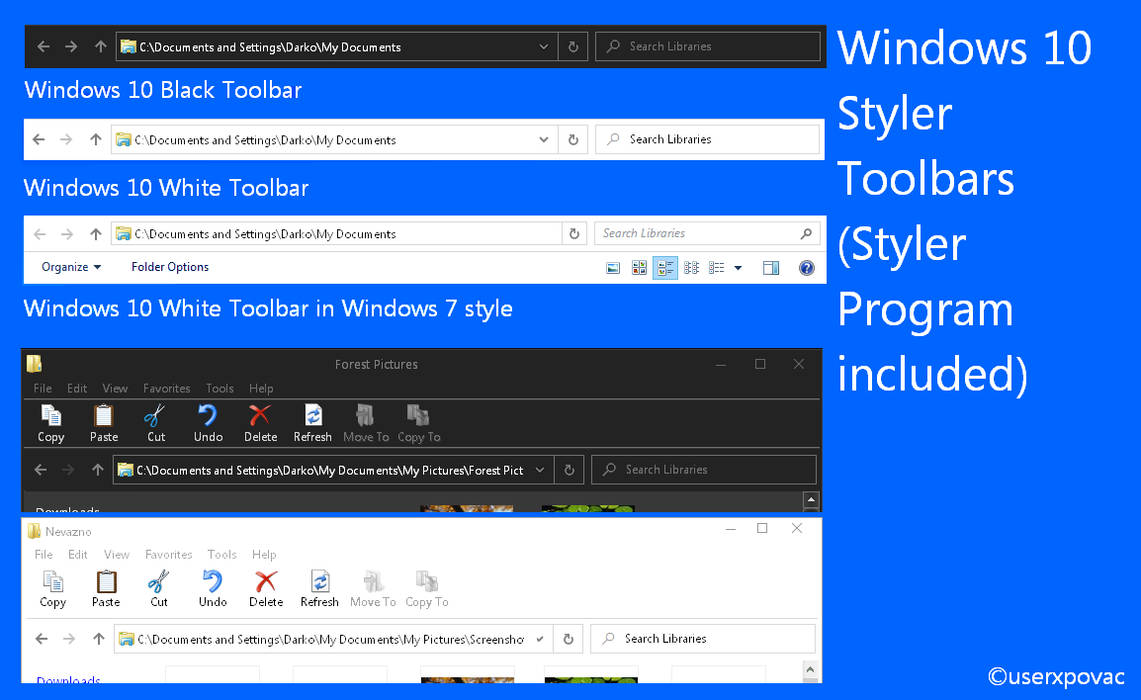The width and height of the screenshot is (1141, 700).
Task: Open the Downloads link
Action: pos(67,681)
